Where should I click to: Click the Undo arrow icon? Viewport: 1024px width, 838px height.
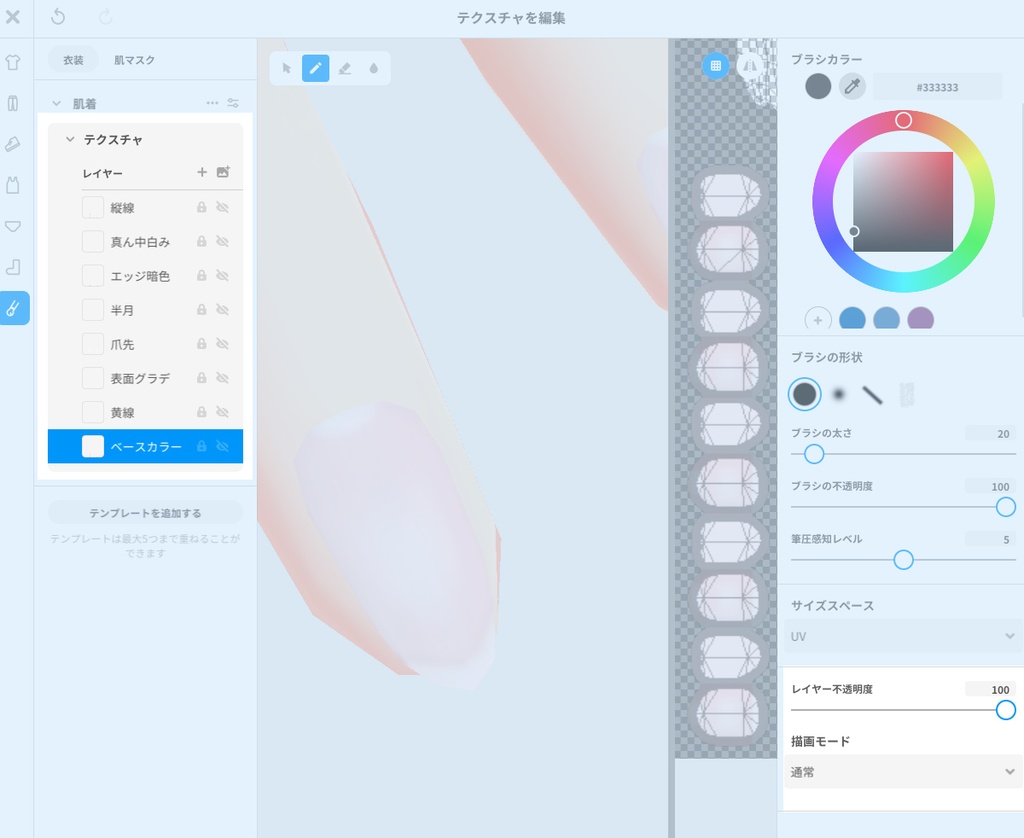click(x=57, y=17)
